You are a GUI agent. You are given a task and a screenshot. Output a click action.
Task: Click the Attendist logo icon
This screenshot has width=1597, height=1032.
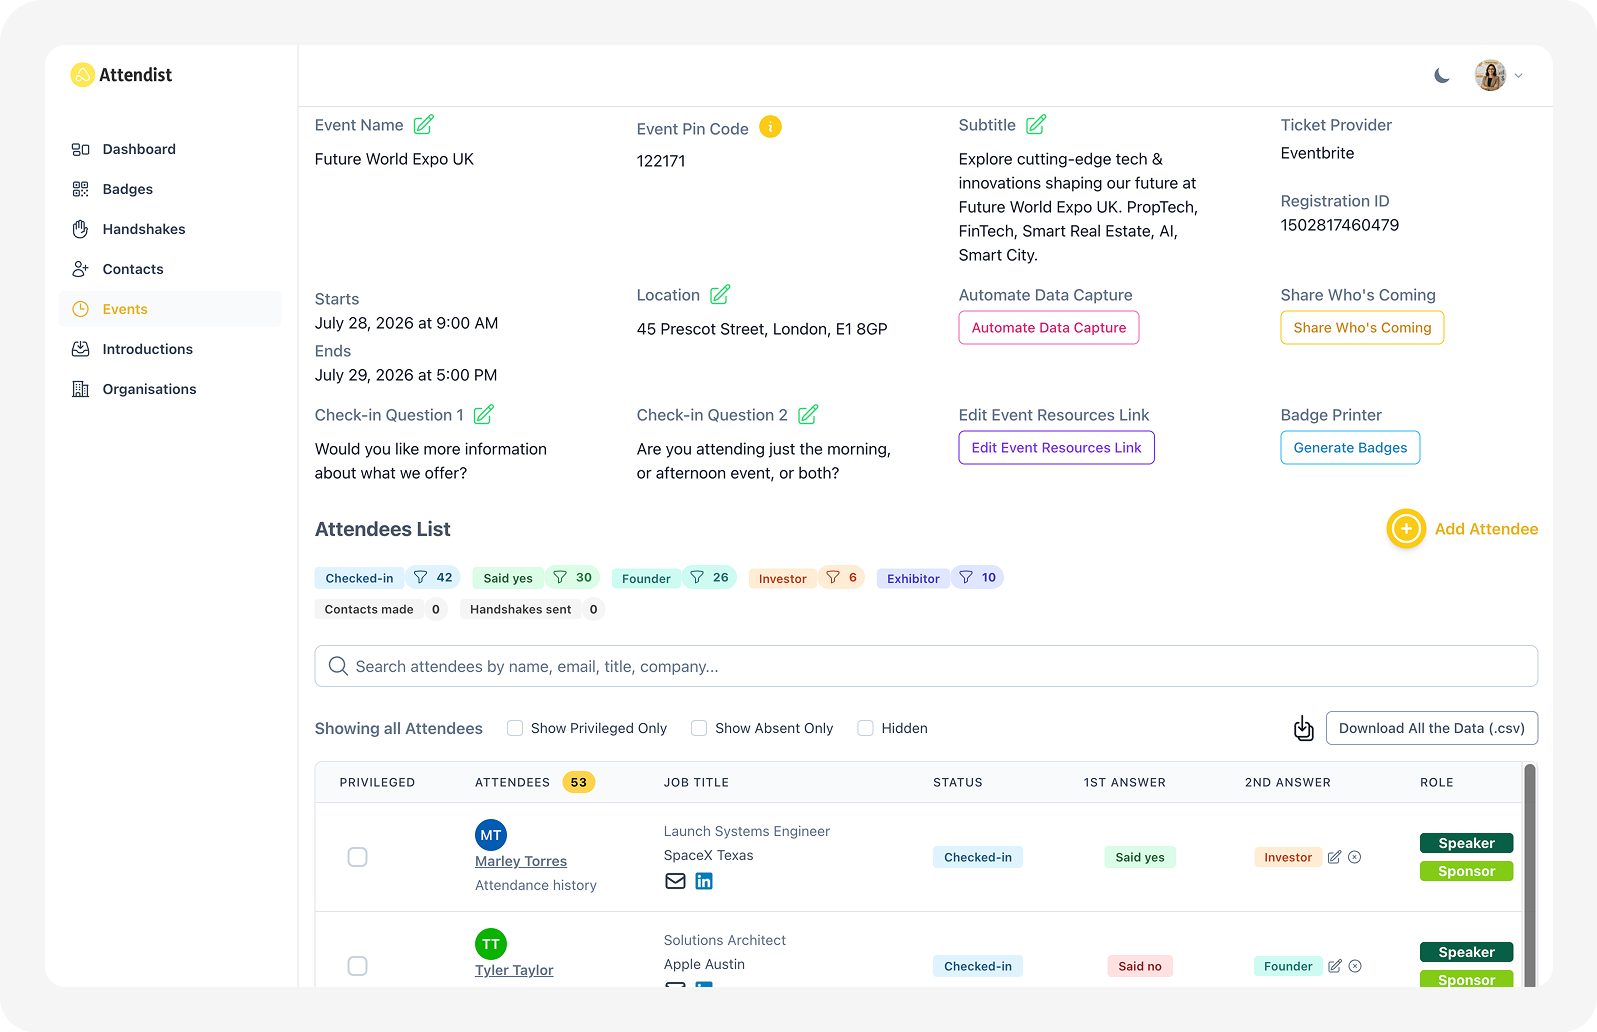pos(82,75)
